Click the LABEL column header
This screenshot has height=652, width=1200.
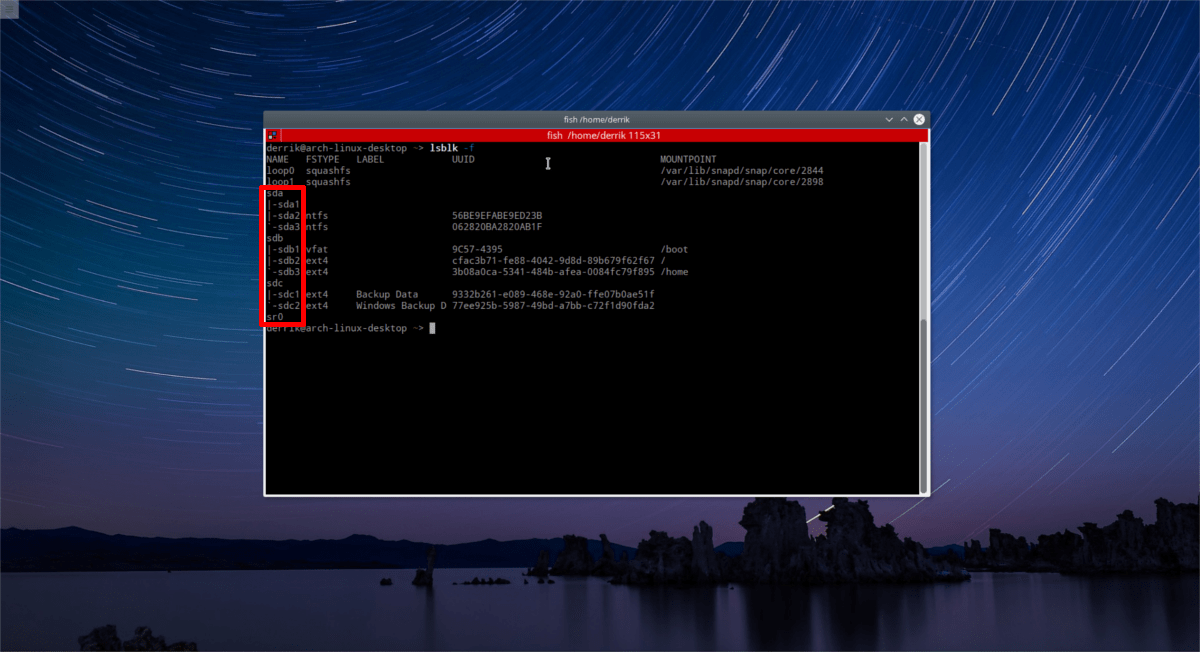click(370, 159)
